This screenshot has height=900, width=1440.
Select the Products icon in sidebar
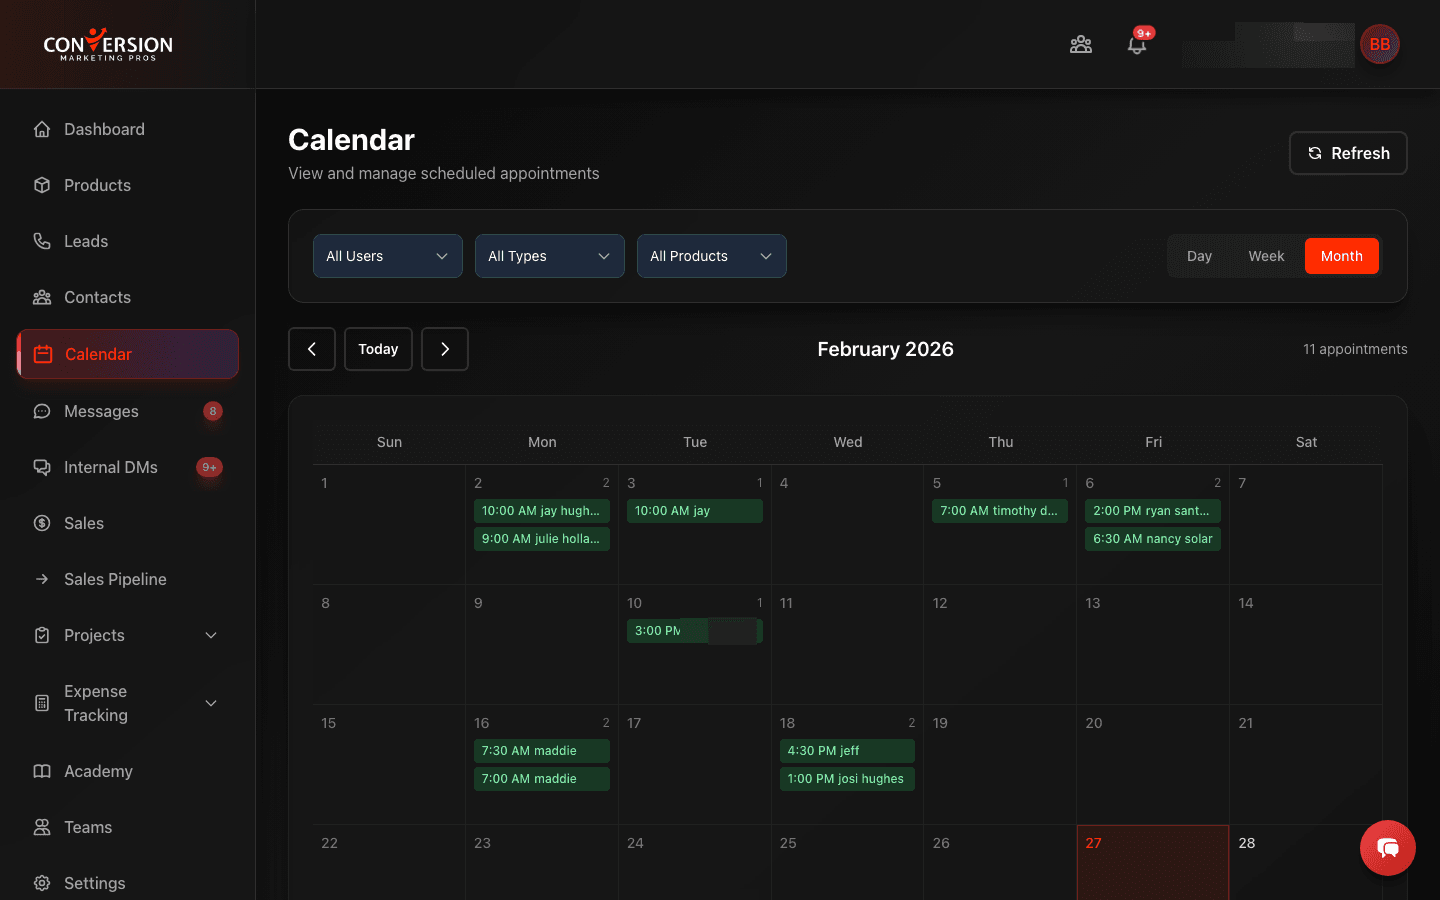pyautogui.click(x=41, y=185)
